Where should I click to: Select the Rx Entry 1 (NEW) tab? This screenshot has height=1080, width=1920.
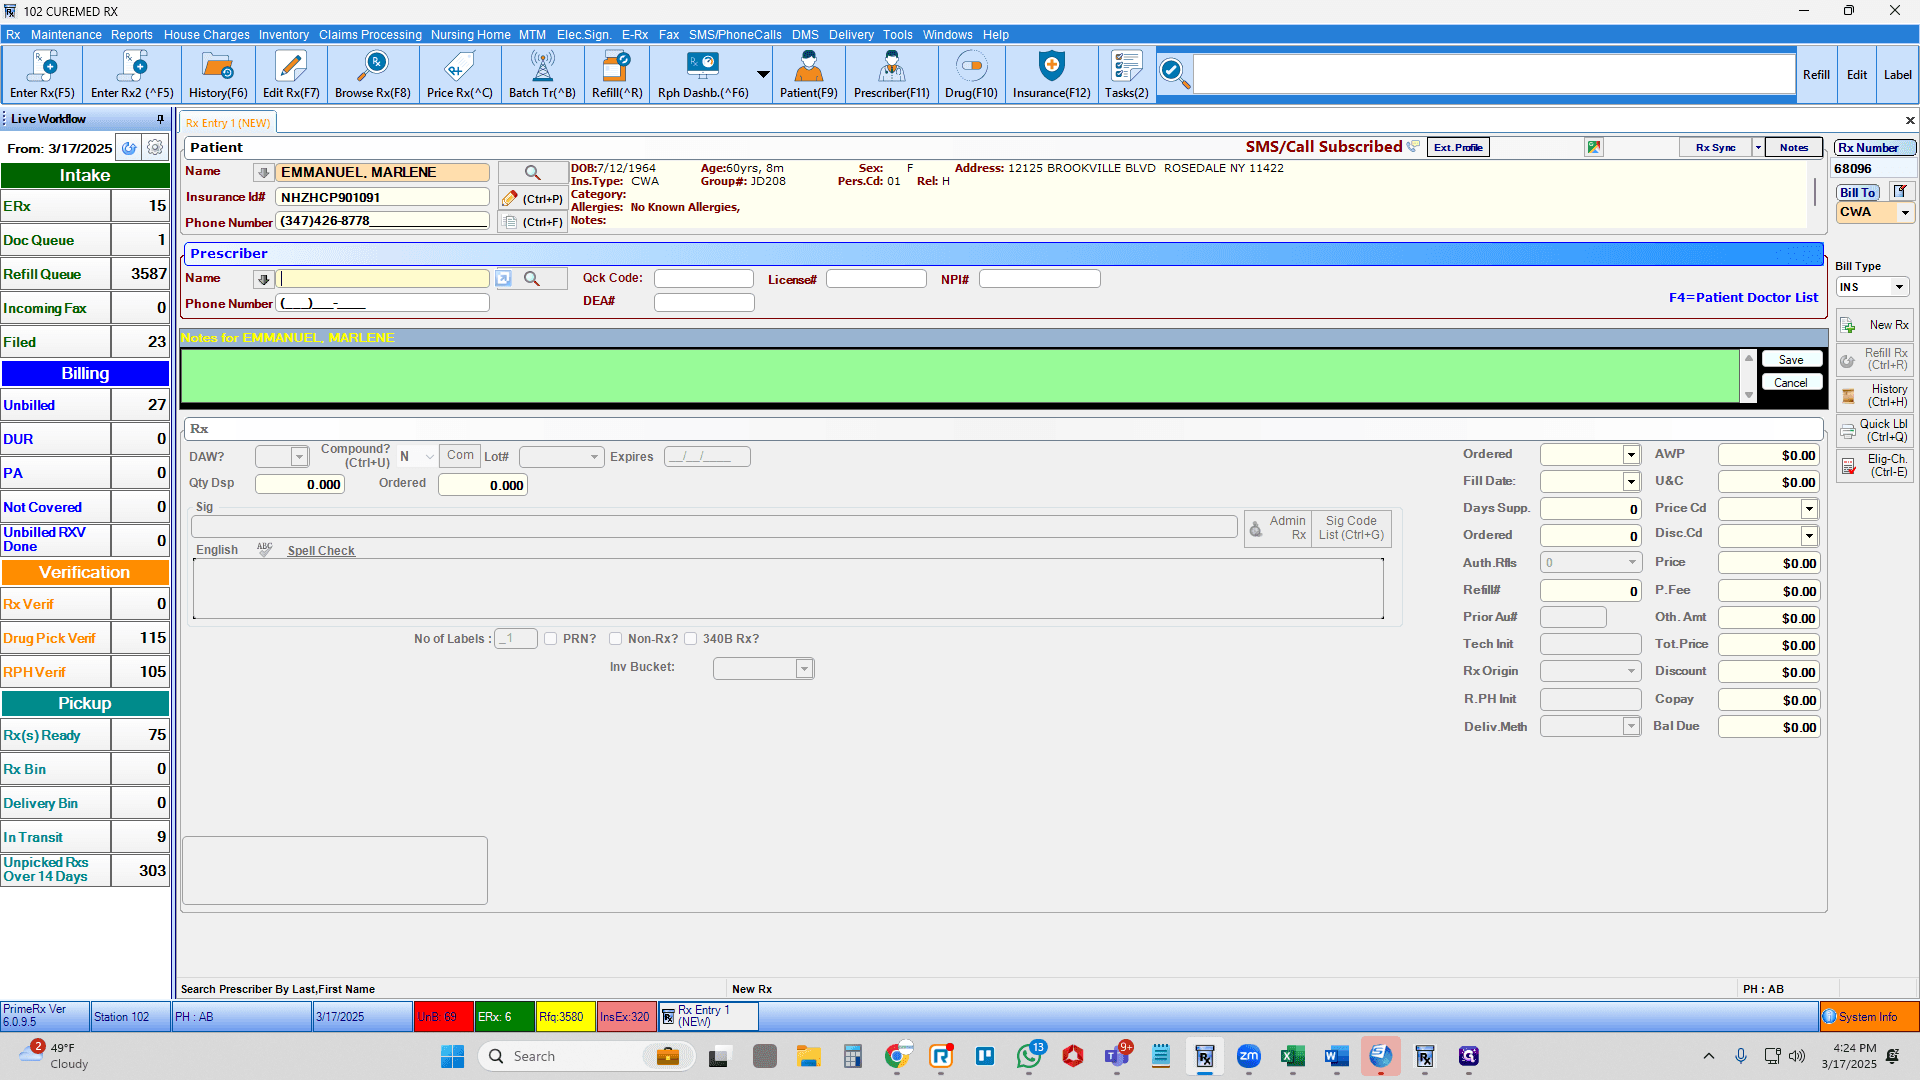(228, 123)
